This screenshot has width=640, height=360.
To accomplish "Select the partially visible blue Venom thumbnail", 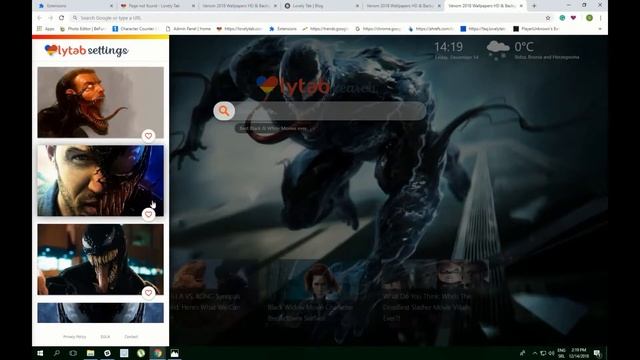I will [x=100, y=313].
